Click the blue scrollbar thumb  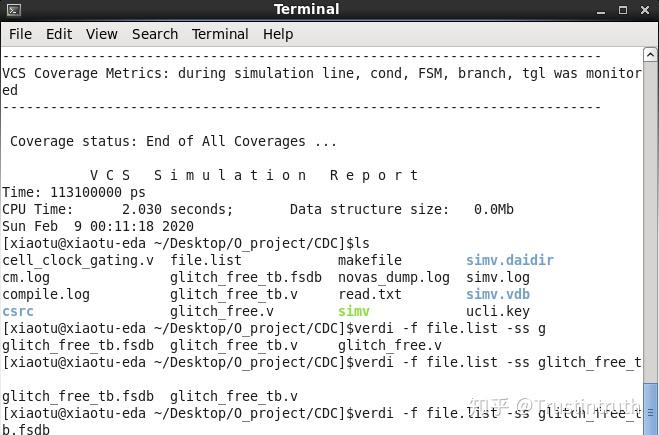pos(651,397)
